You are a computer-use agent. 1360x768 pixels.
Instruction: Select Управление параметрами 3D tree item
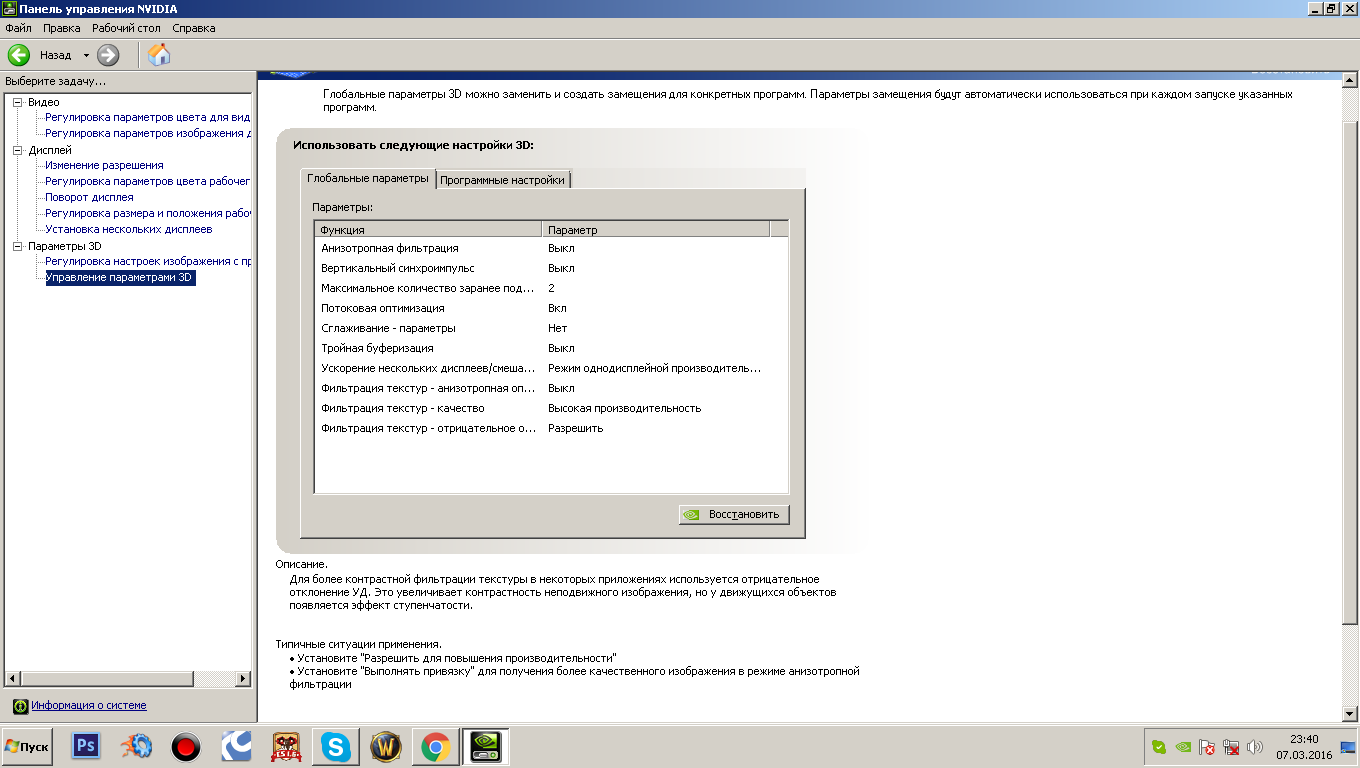(120, 277)
